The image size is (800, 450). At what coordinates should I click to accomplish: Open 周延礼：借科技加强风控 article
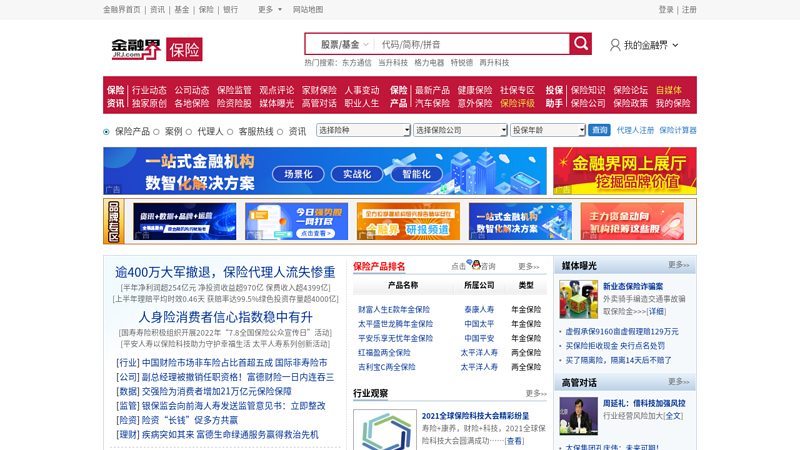point(644,403)
